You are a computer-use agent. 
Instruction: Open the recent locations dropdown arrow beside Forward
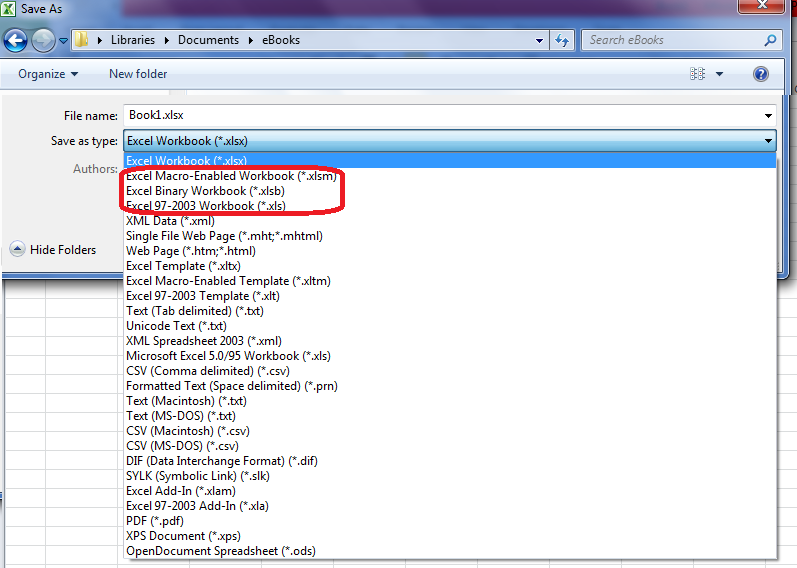tap(64, 41)
